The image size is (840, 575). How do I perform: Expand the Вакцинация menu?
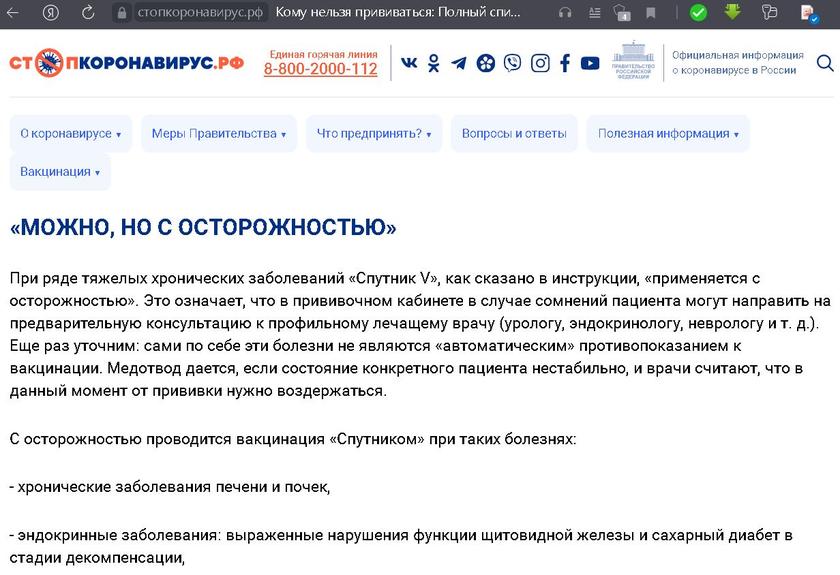point(60,172)
